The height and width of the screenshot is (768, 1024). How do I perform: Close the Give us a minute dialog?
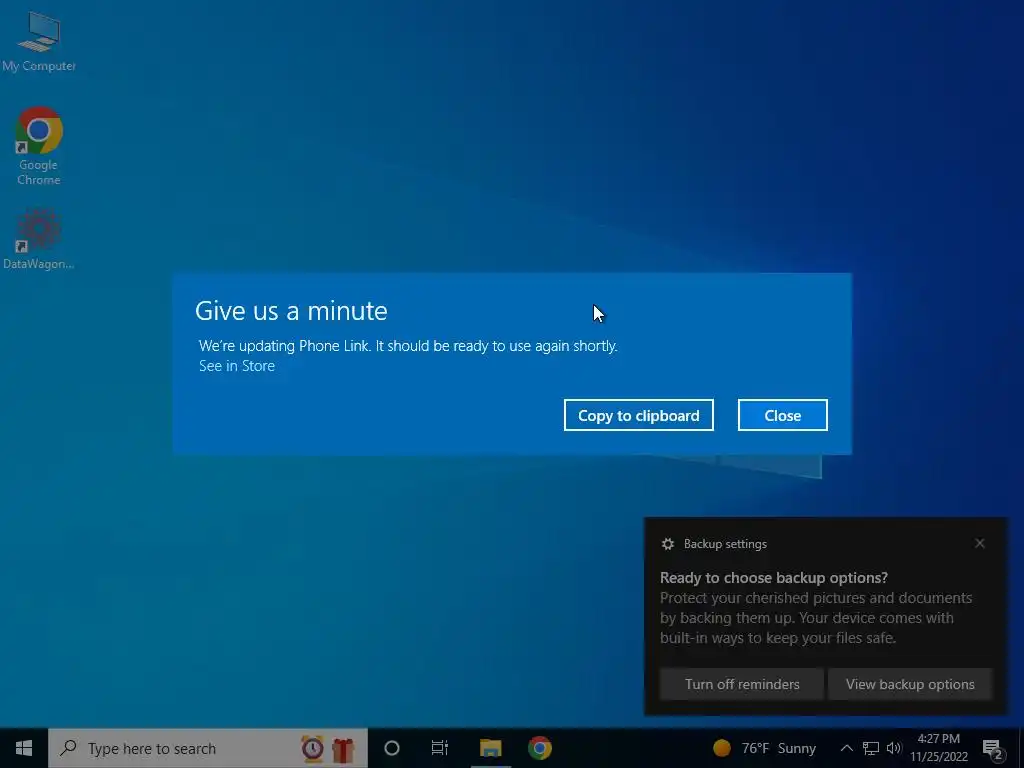(x=782, y=415)
